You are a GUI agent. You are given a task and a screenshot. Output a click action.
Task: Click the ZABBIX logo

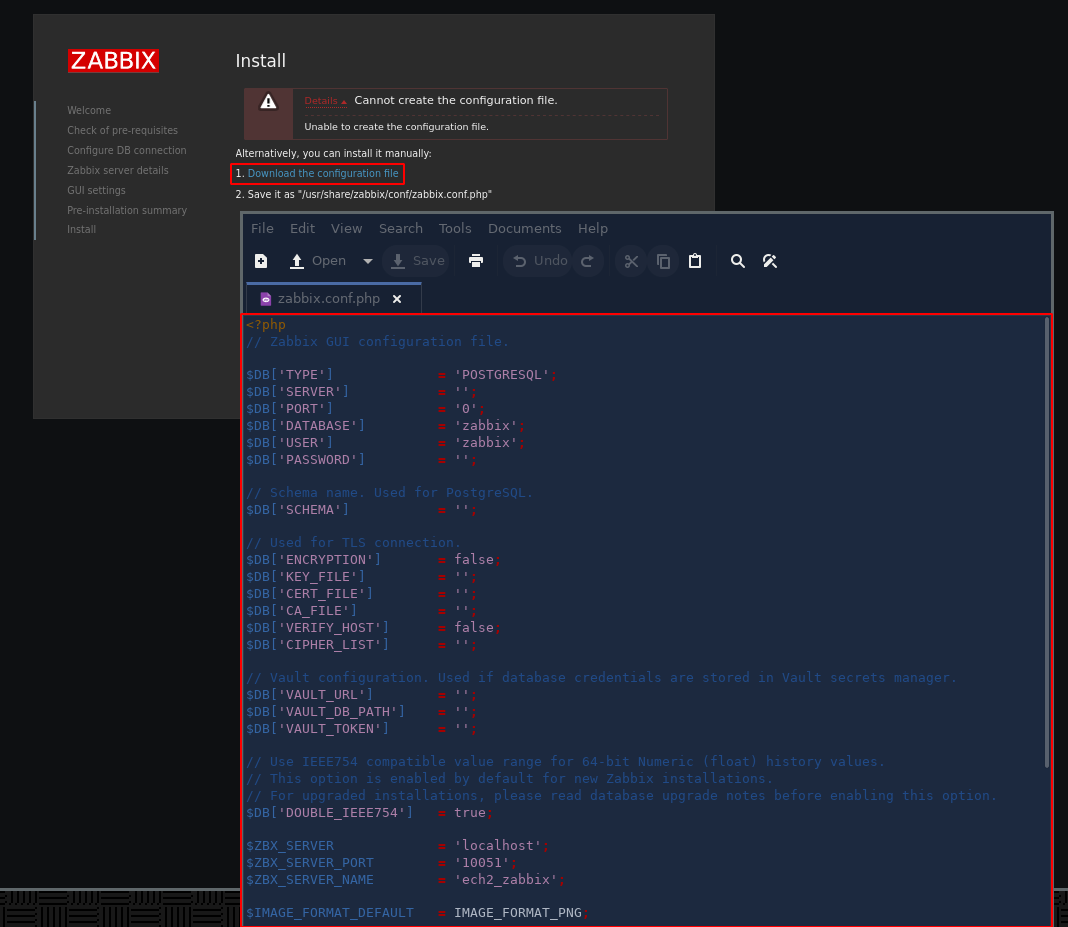tap(114, 61)
